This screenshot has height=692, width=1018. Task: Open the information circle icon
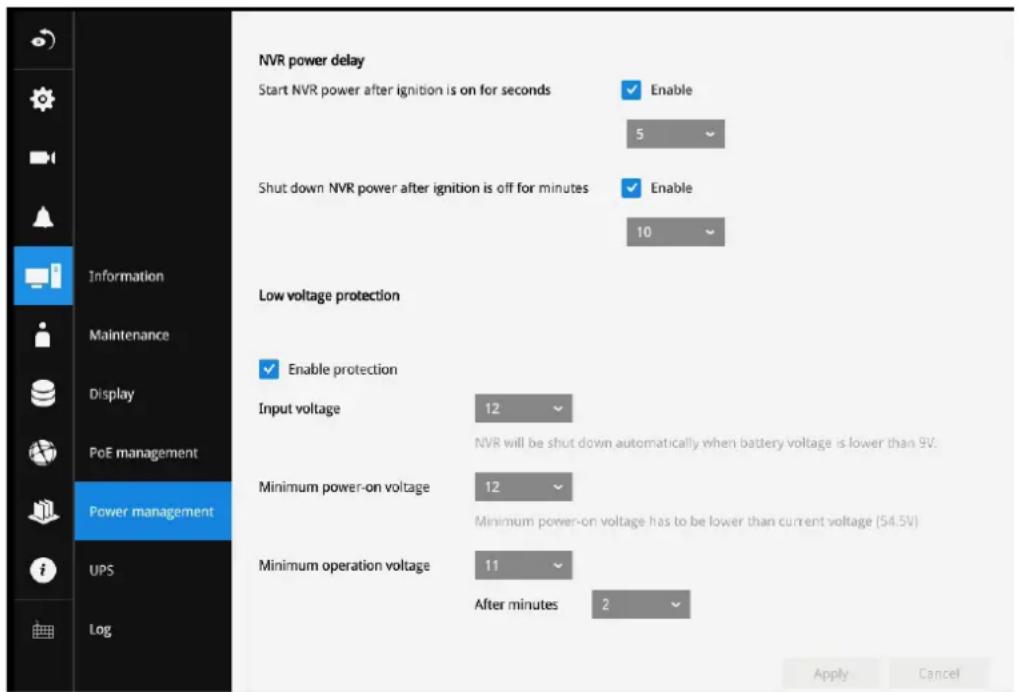click(43, 570)
